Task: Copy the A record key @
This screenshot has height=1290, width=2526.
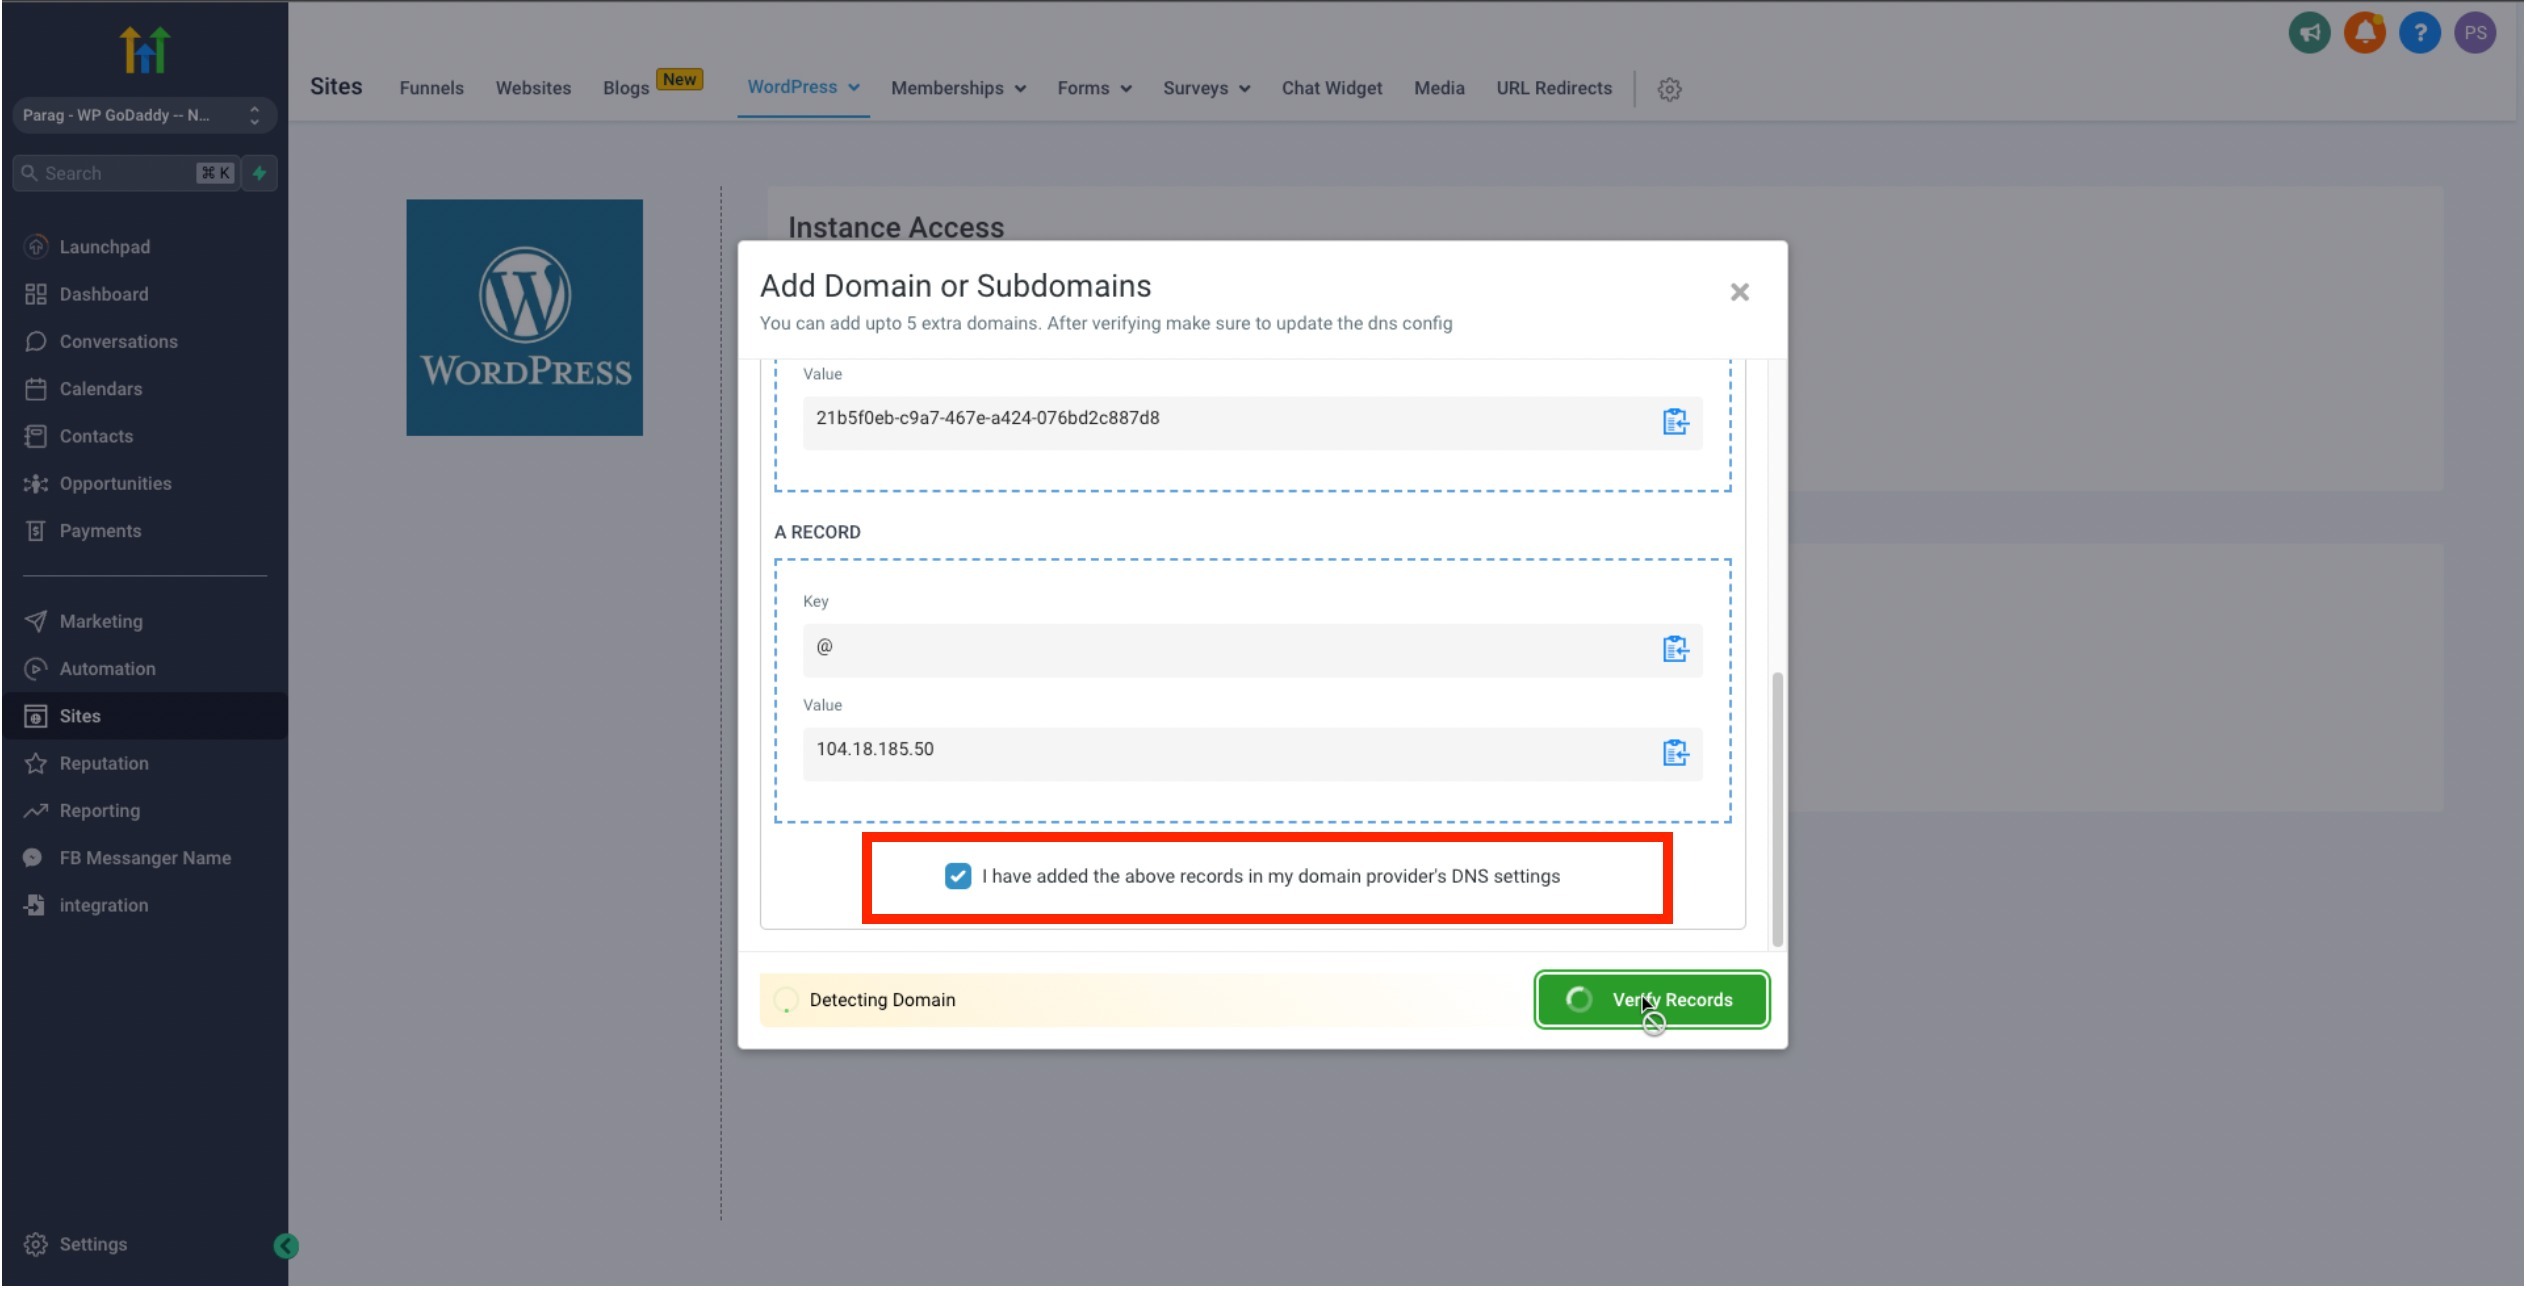Action: pos(1675,650)
